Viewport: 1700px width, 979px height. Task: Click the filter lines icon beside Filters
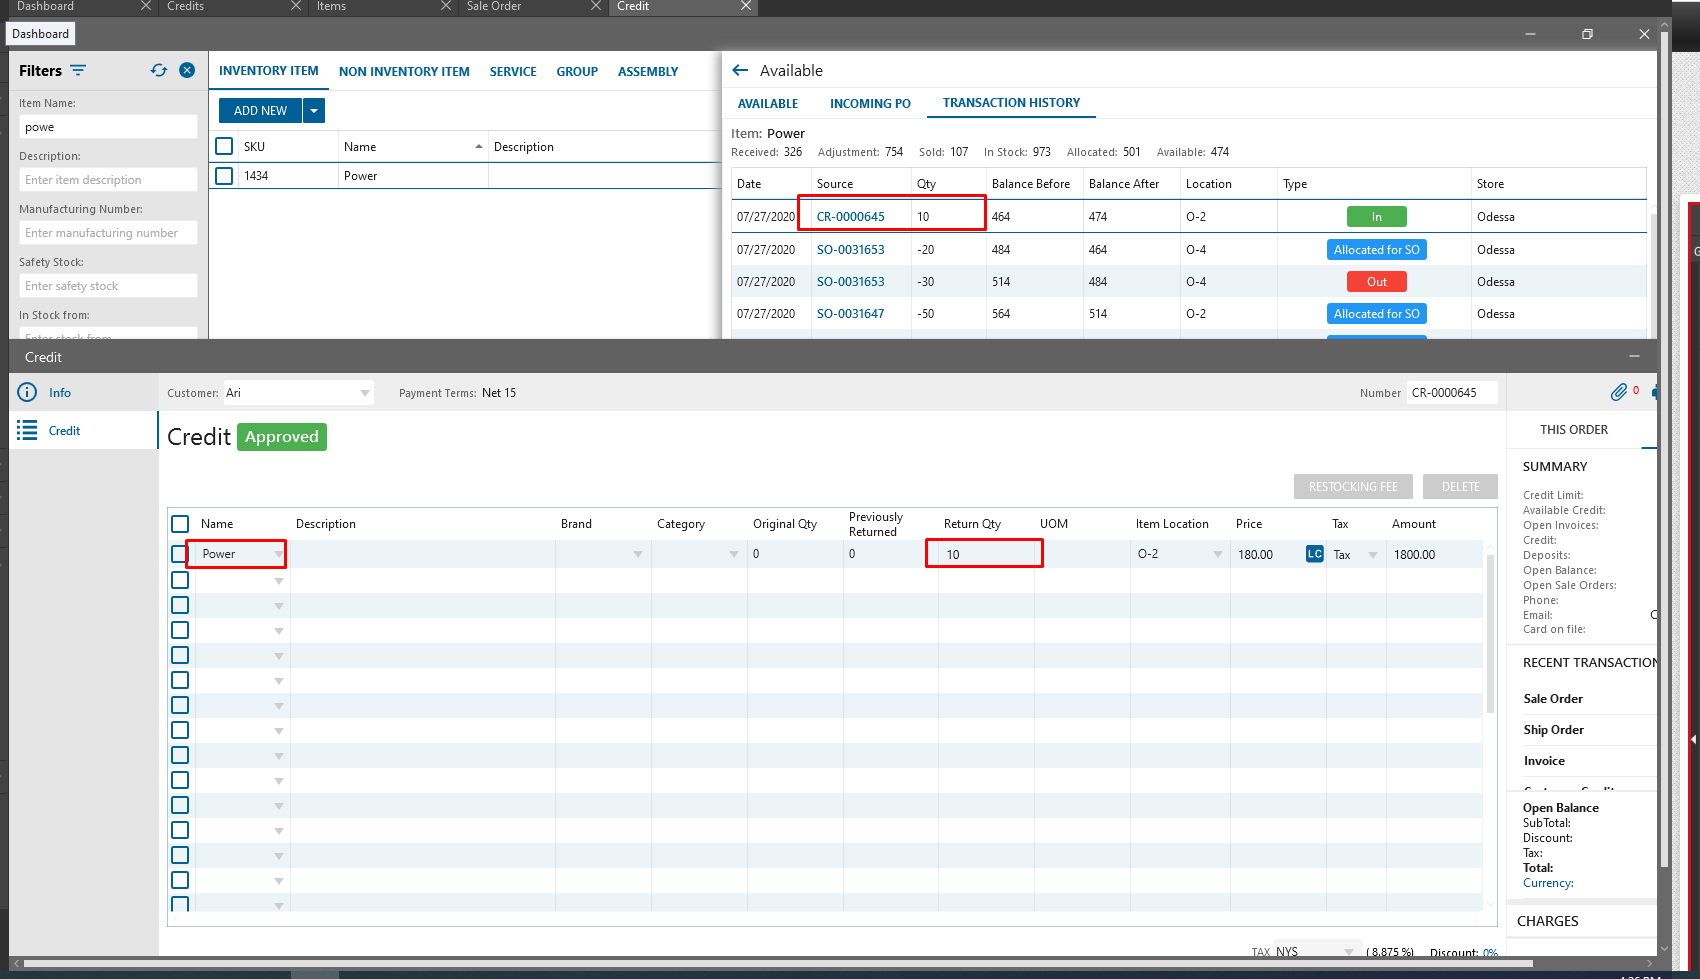click(78, 70)
